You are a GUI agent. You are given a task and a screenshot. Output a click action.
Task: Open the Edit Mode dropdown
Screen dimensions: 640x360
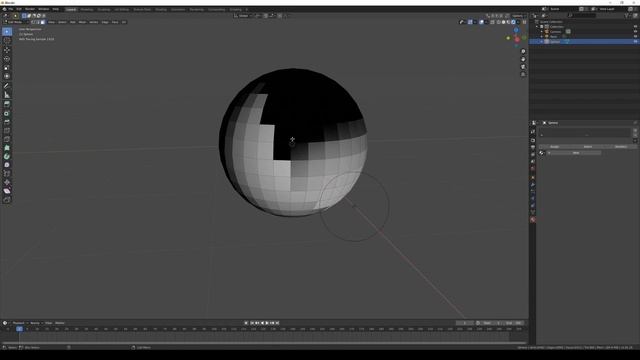pos(16,22)
